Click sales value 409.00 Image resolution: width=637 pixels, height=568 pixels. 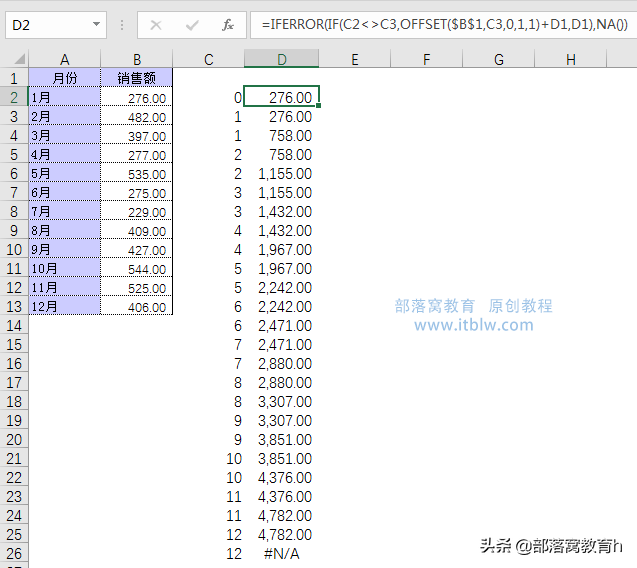[x=136, y=230]
